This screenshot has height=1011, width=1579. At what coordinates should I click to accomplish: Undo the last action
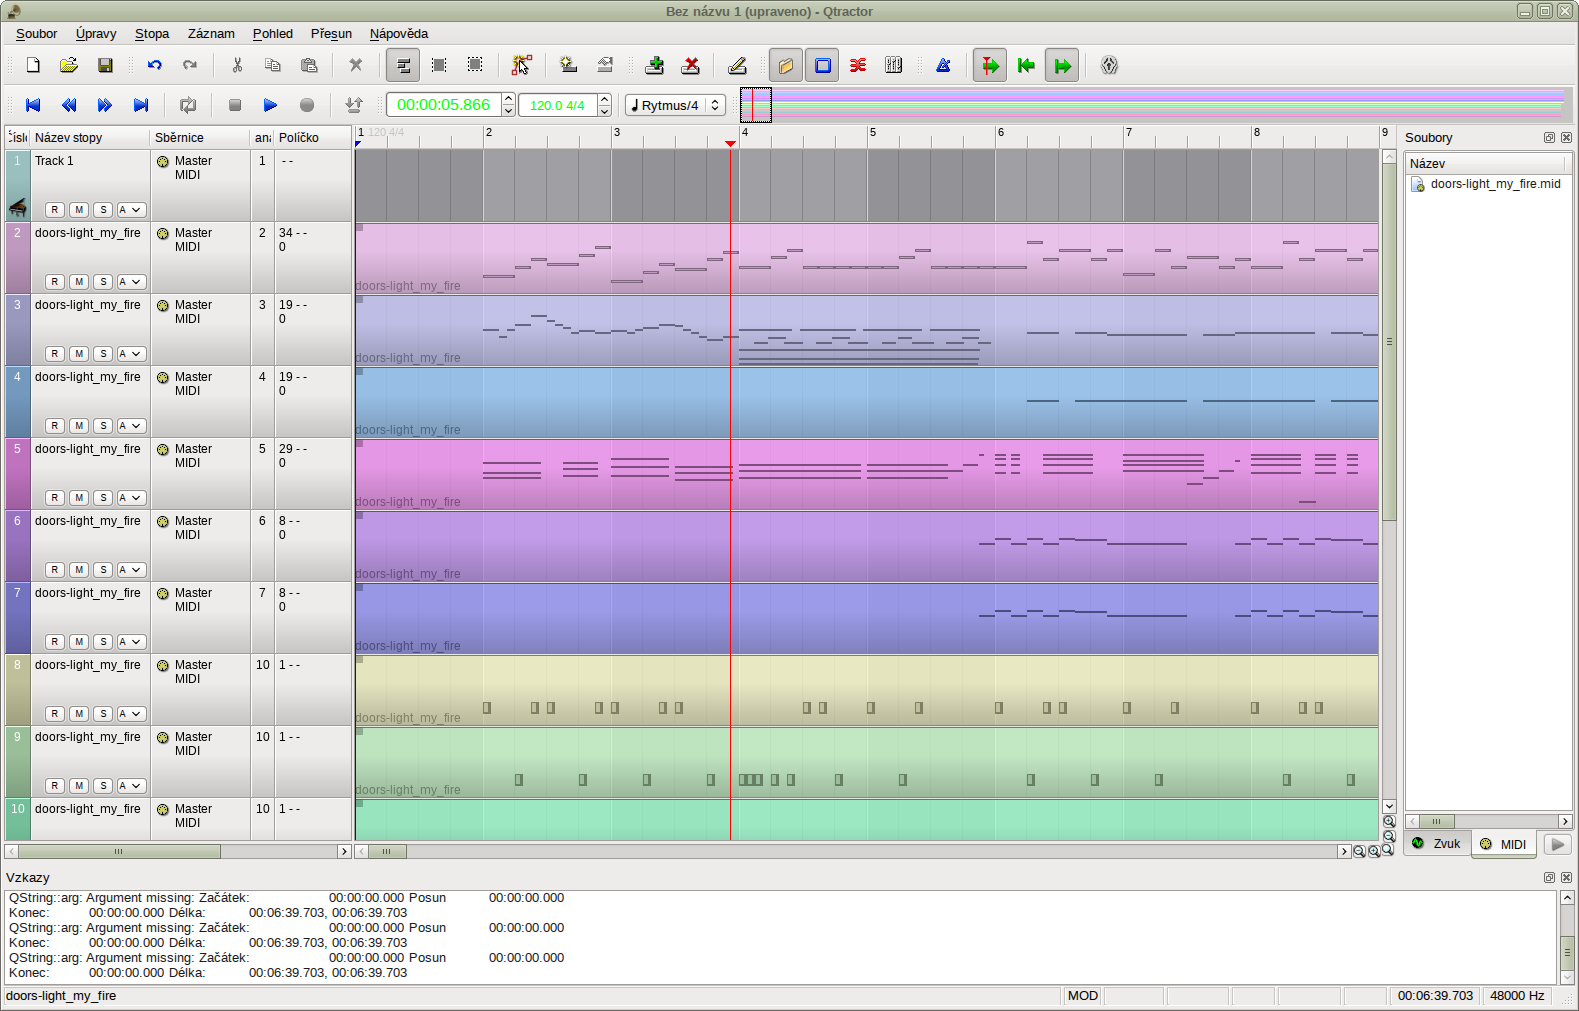[154, 65]
